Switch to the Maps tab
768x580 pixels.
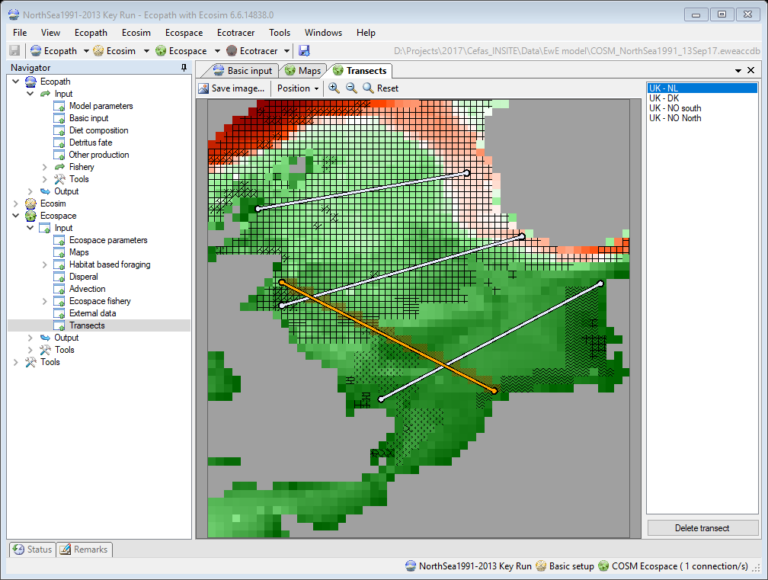[302, 71]
